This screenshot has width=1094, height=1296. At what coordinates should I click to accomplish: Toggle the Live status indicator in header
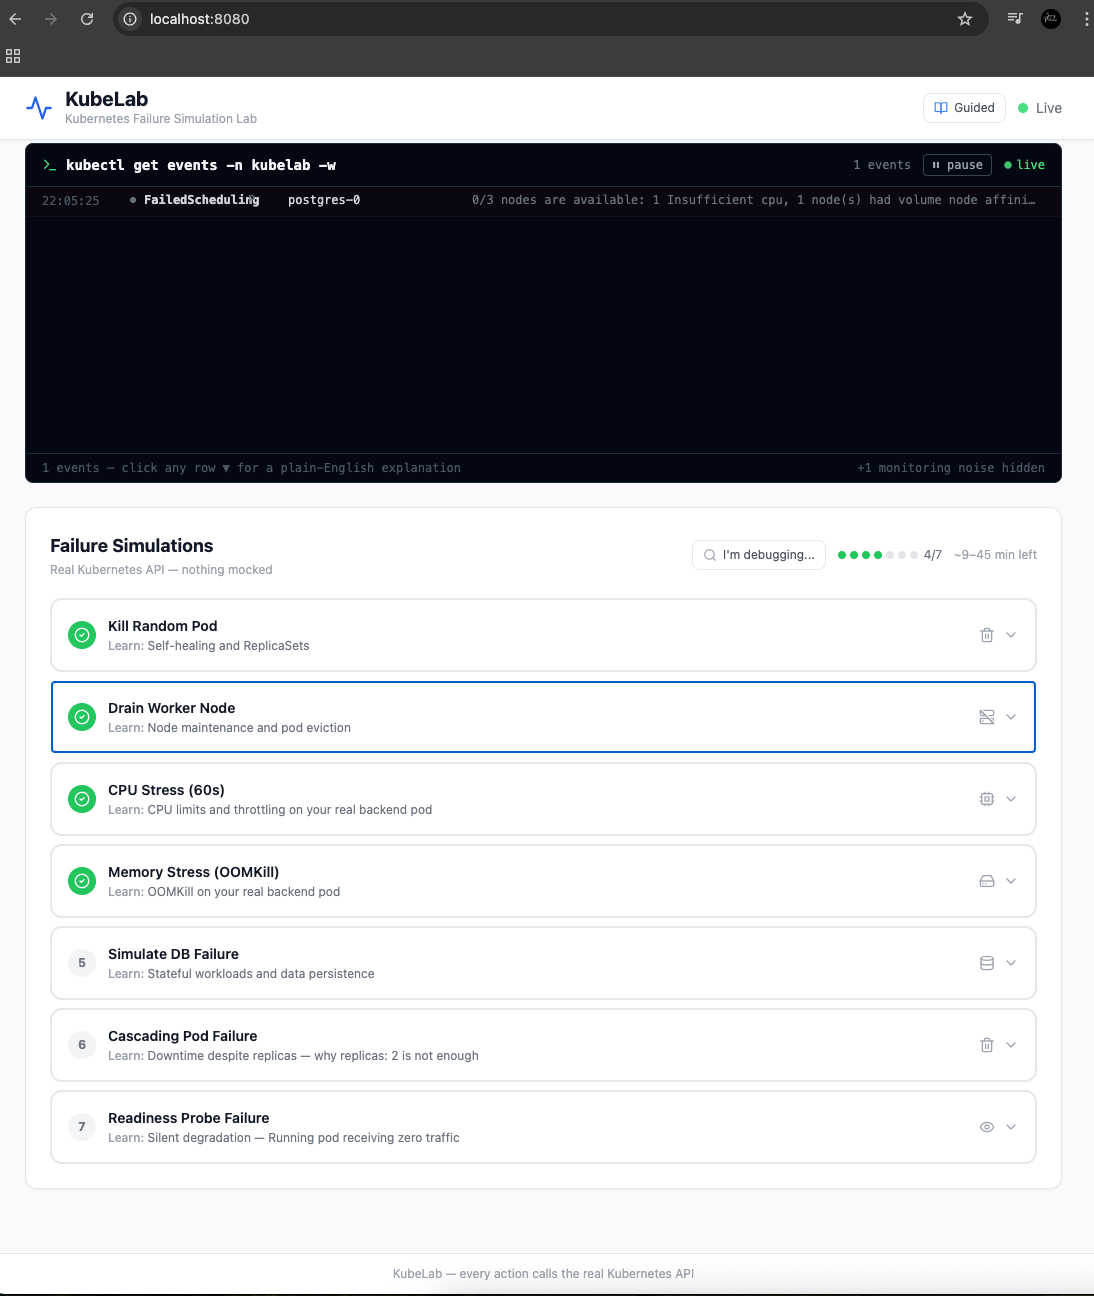(1040, 108)
